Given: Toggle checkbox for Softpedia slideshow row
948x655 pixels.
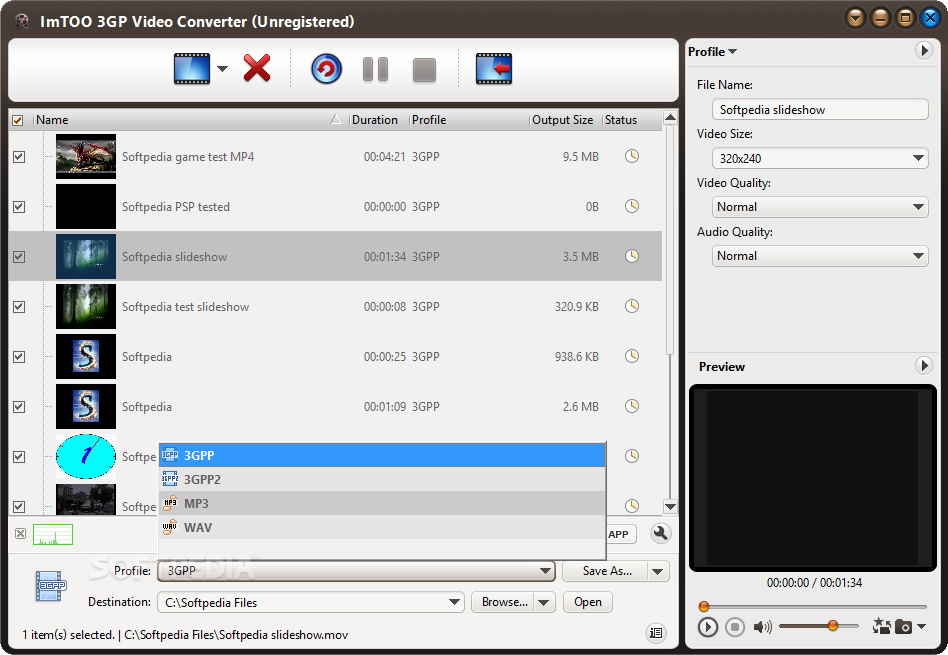Looking at the screenshot, I should coord(19,256).
